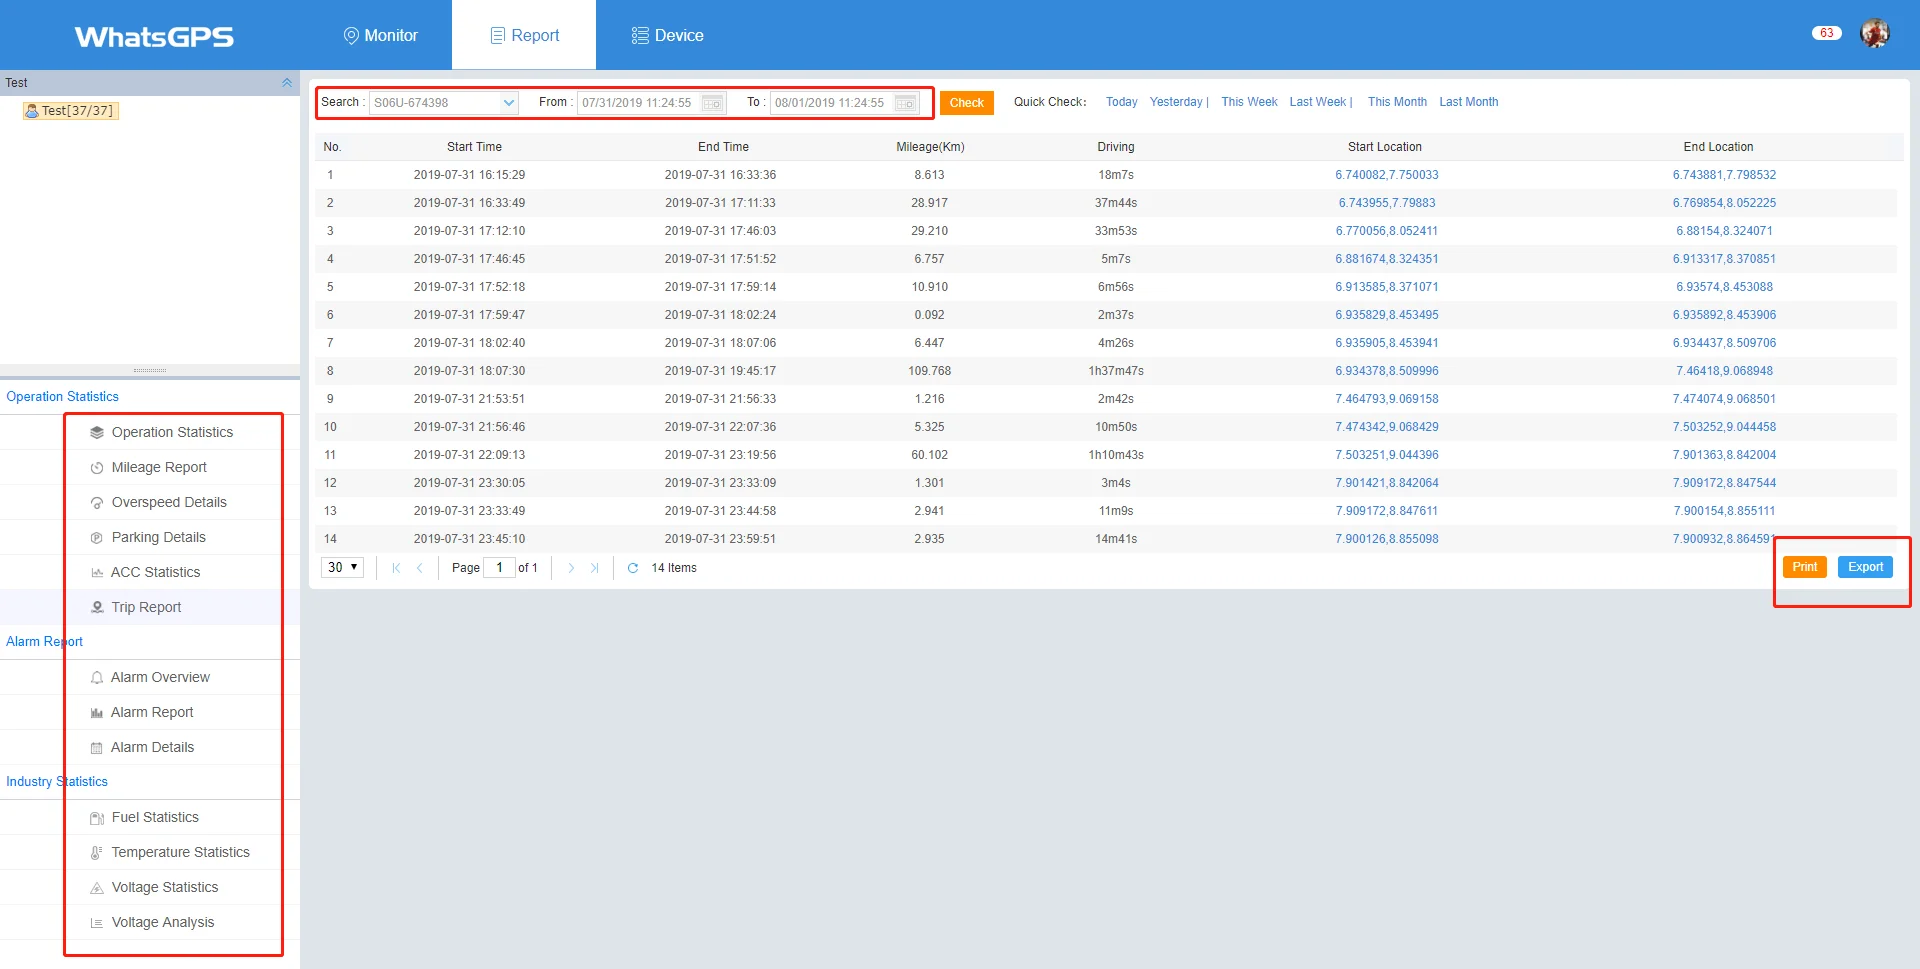Open the 63 notifications badge
Screen dimensions: 1920x969
pos(1826,33)
